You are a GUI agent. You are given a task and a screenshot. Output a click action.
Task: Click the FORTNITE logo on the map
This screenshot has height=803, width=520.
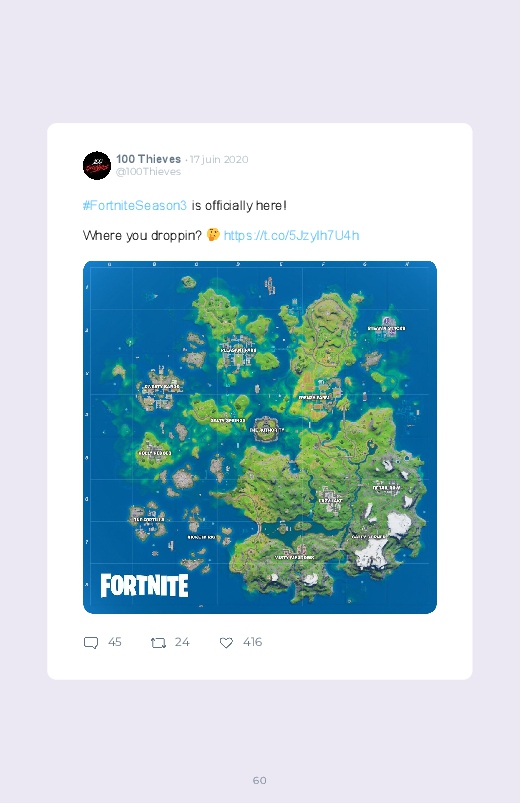click(144, 585)
